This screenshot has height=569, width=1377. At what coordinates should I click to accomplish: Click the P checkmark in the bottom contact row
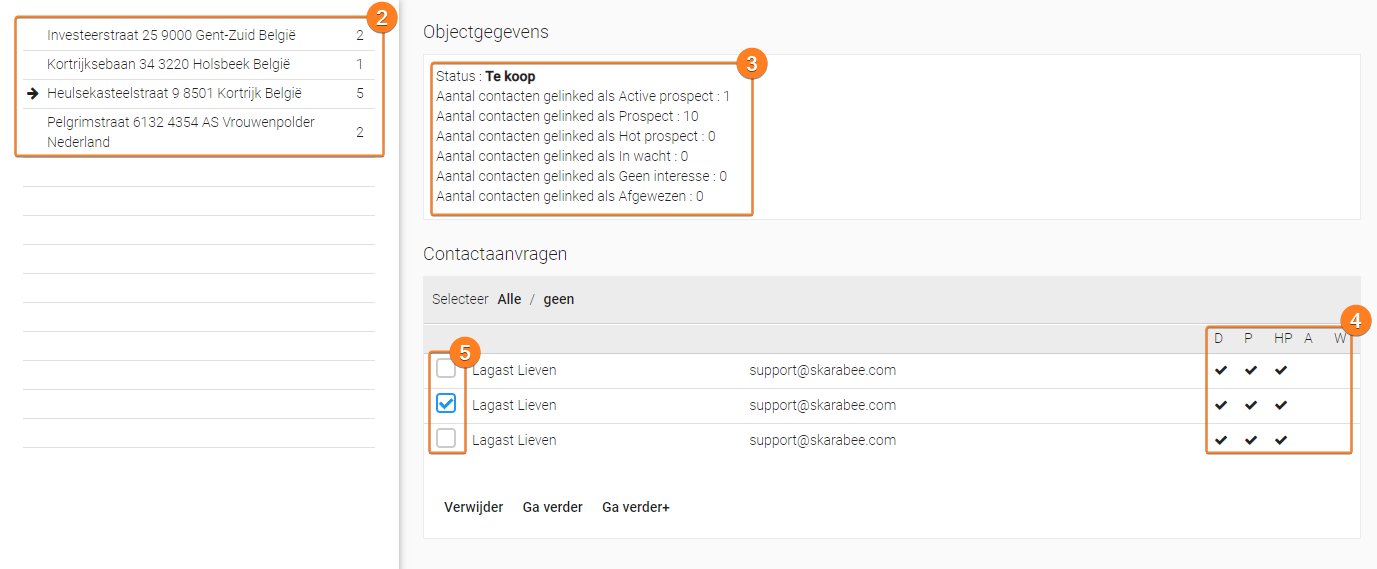pyautogui.click(x=1250, y=440)
